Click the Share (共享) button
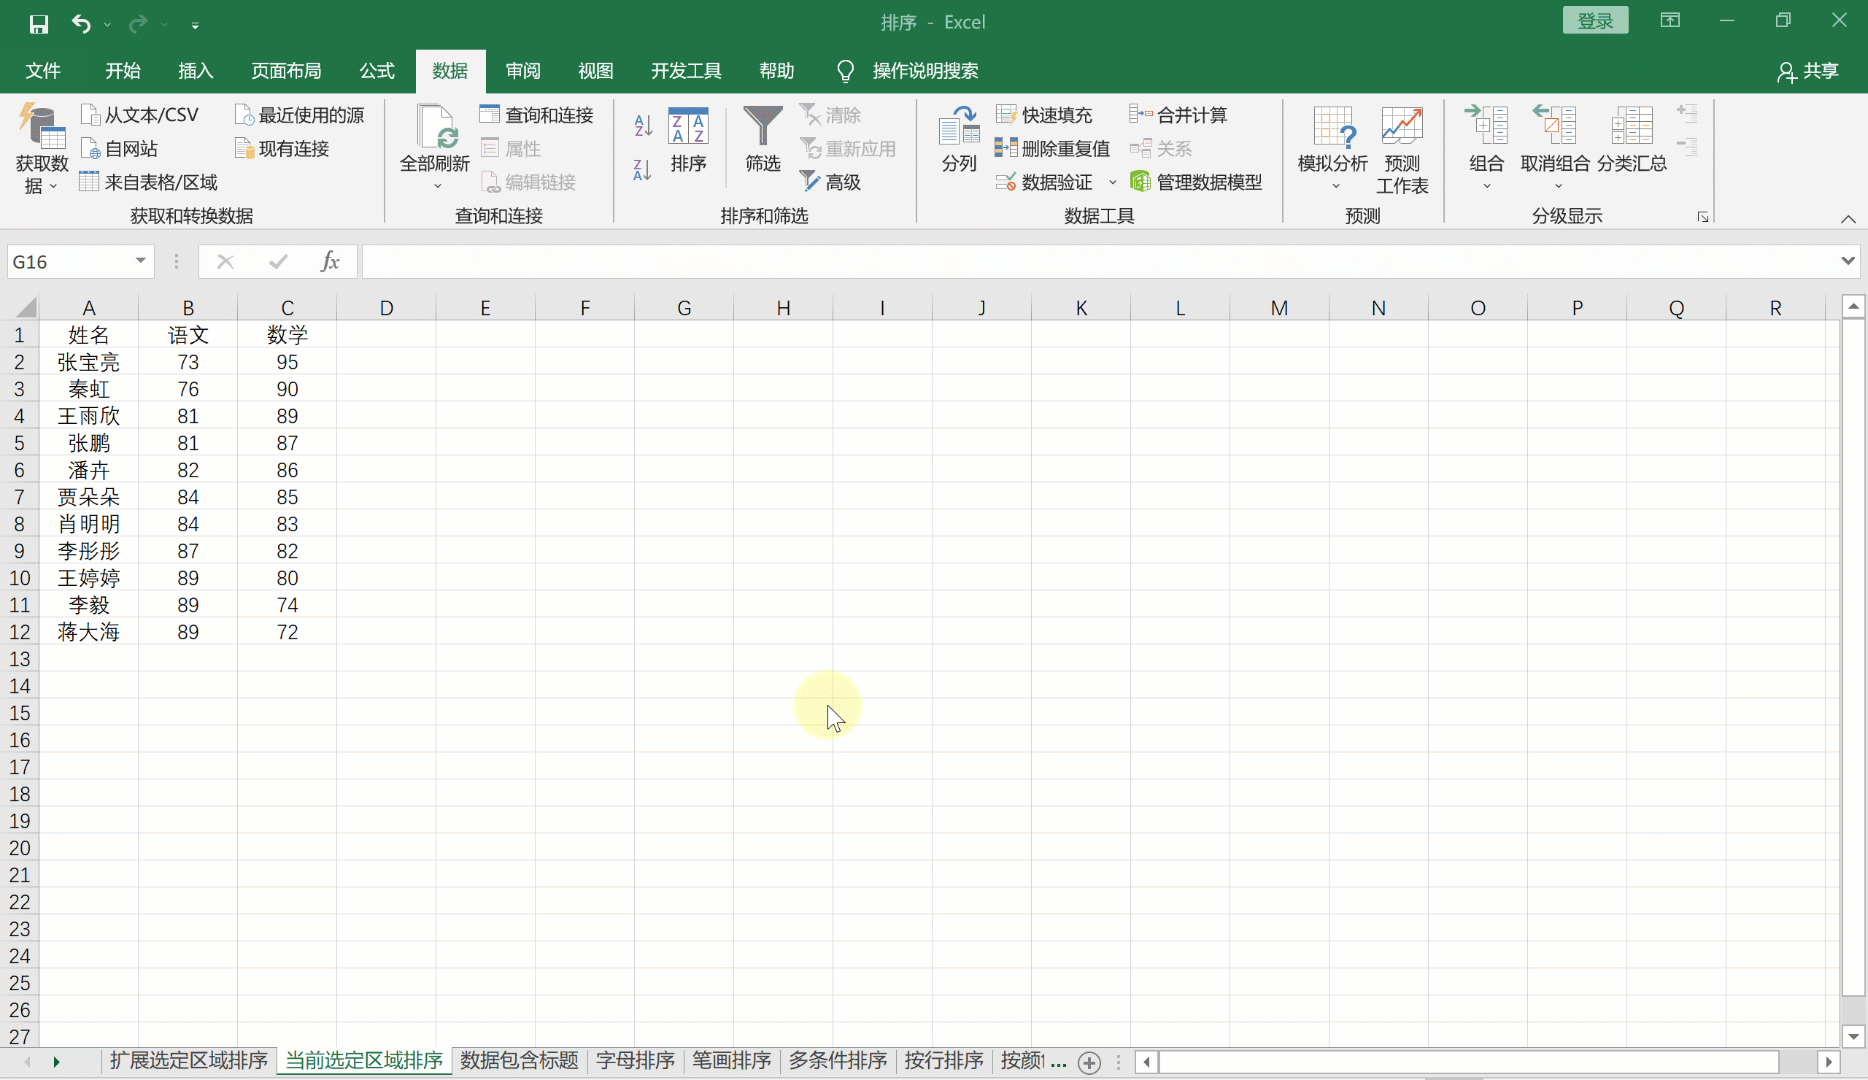 tap(1808, 72)
